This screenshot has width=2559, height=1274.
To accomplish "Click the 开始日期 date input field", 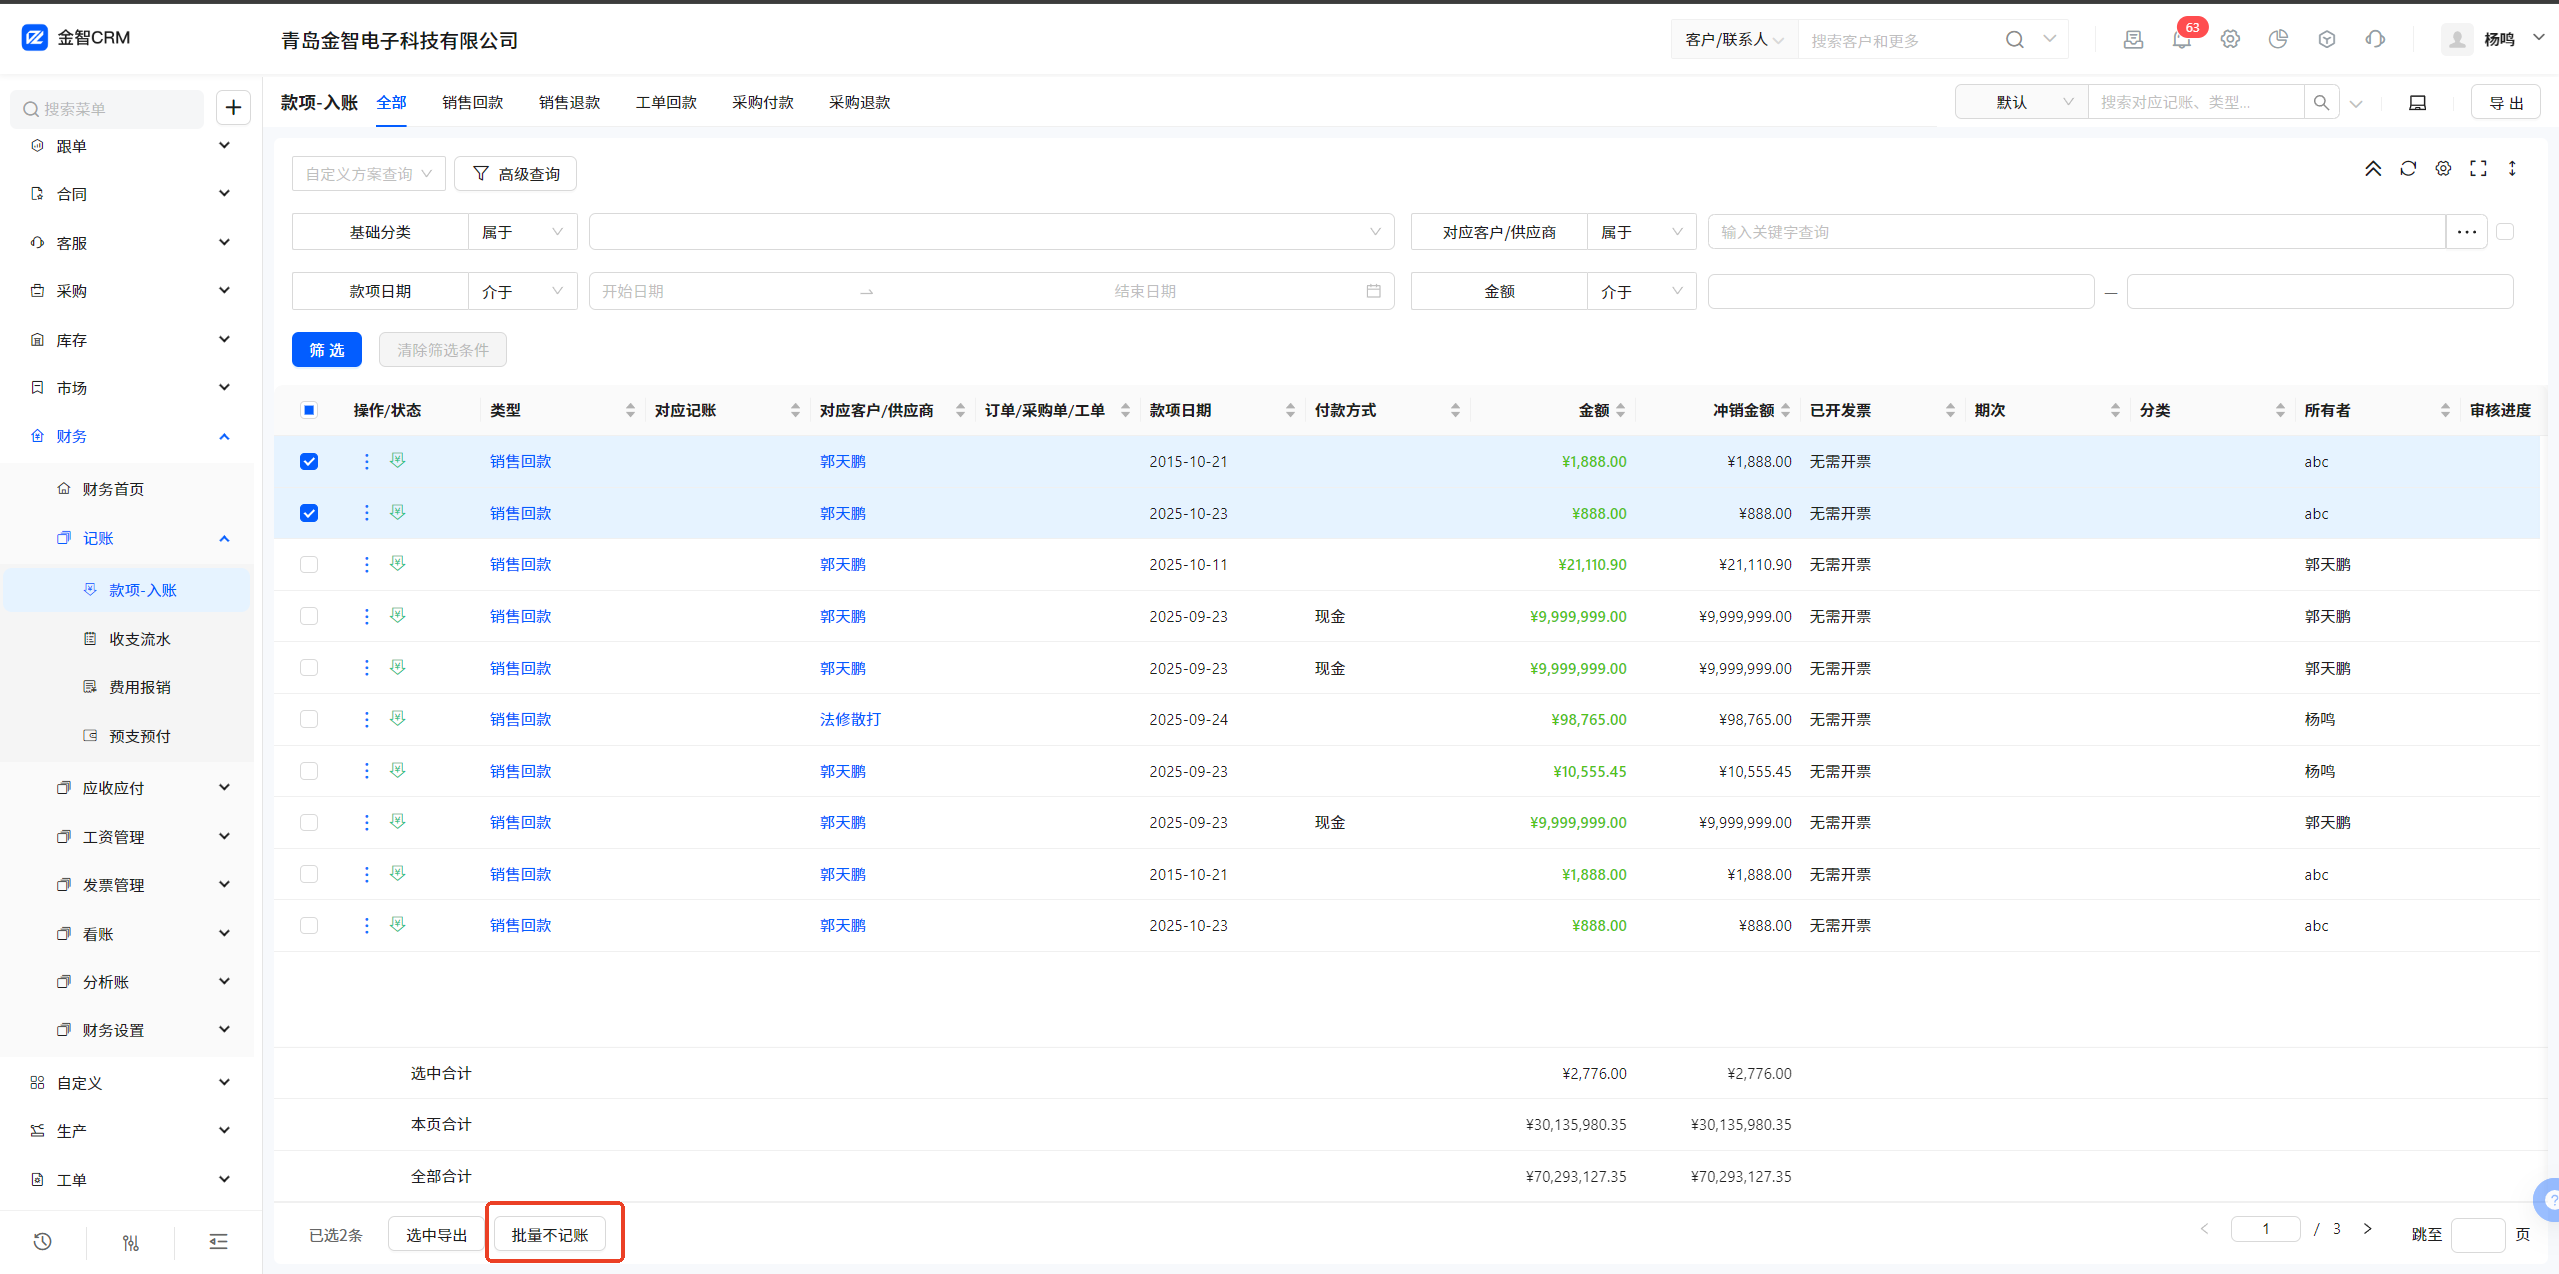I will [x=720, y=291].
